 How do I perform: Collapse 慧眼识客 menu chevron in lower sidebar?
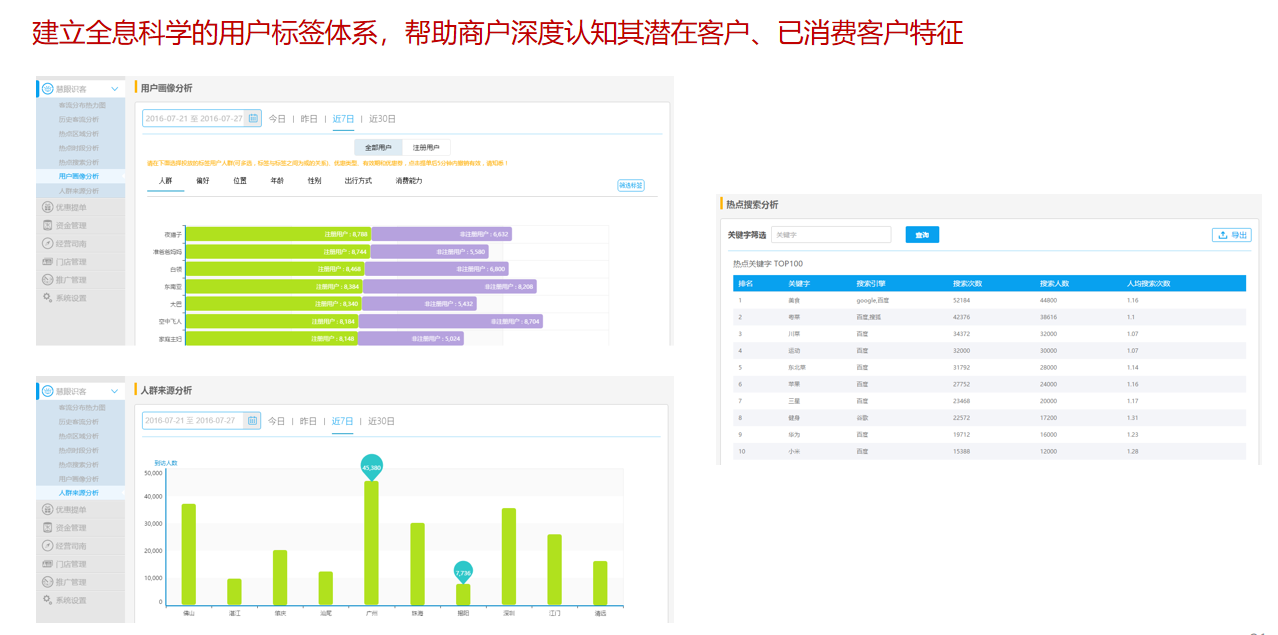tap(115, 391)
